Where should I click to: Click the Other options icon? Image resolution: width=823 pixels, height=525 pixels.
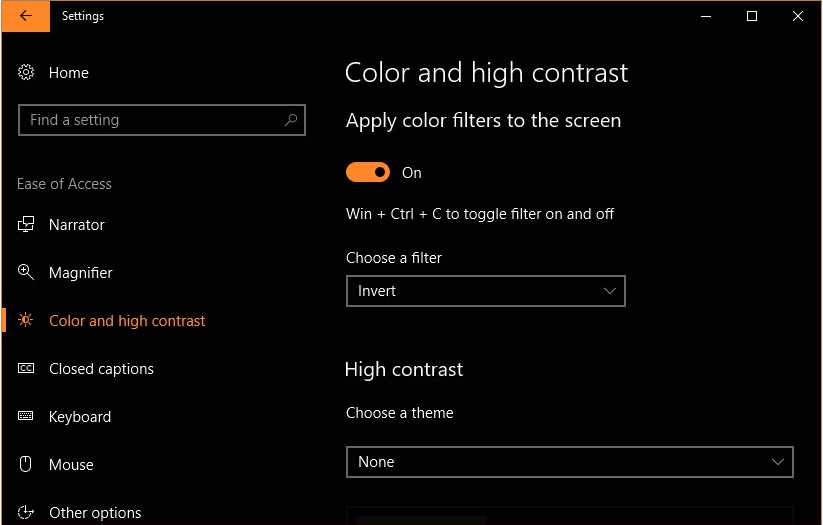[x=26, y=512]
